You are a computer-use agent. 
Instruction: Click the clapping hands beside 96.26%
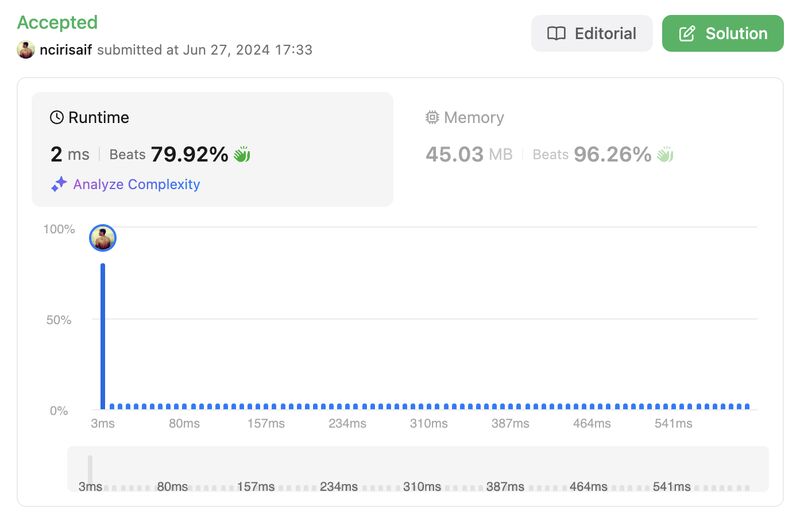(x=665, y=154)
